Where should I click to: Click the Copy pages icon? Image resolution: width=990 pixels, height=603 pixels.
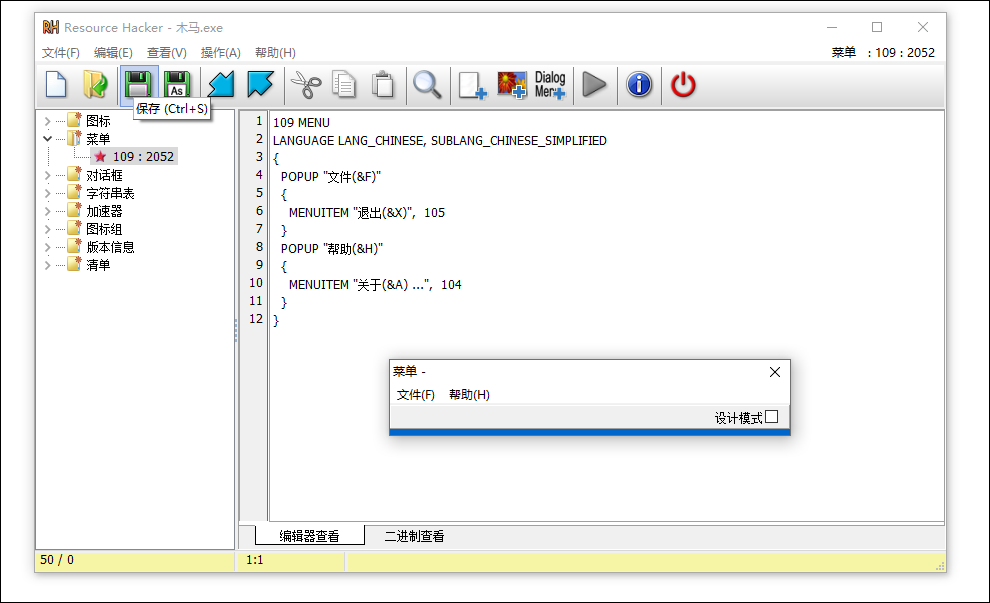pos(344,85)
